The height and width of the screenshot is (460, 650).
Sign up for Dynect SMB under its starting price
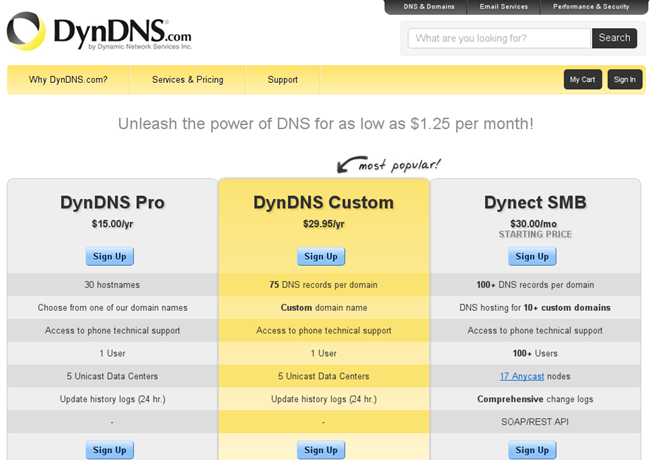532,257
